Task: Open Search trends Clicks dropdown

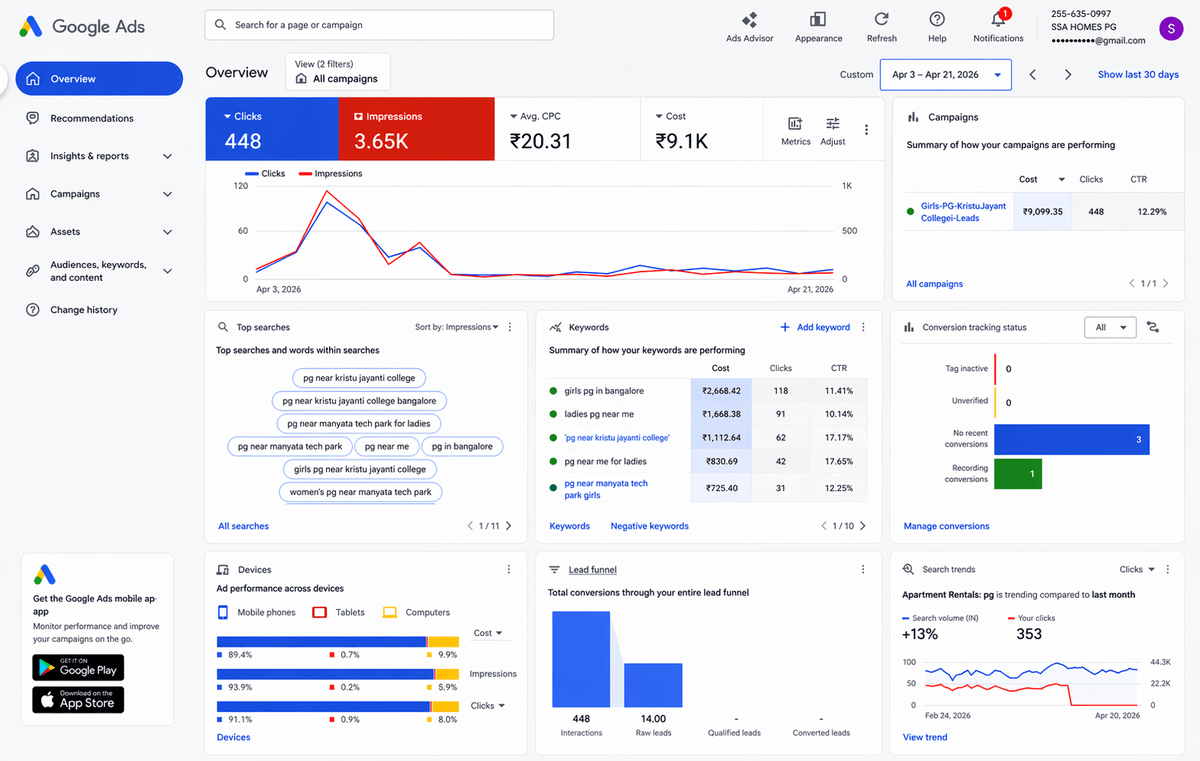Action: pyautogui.click(x=1137, y=569)
